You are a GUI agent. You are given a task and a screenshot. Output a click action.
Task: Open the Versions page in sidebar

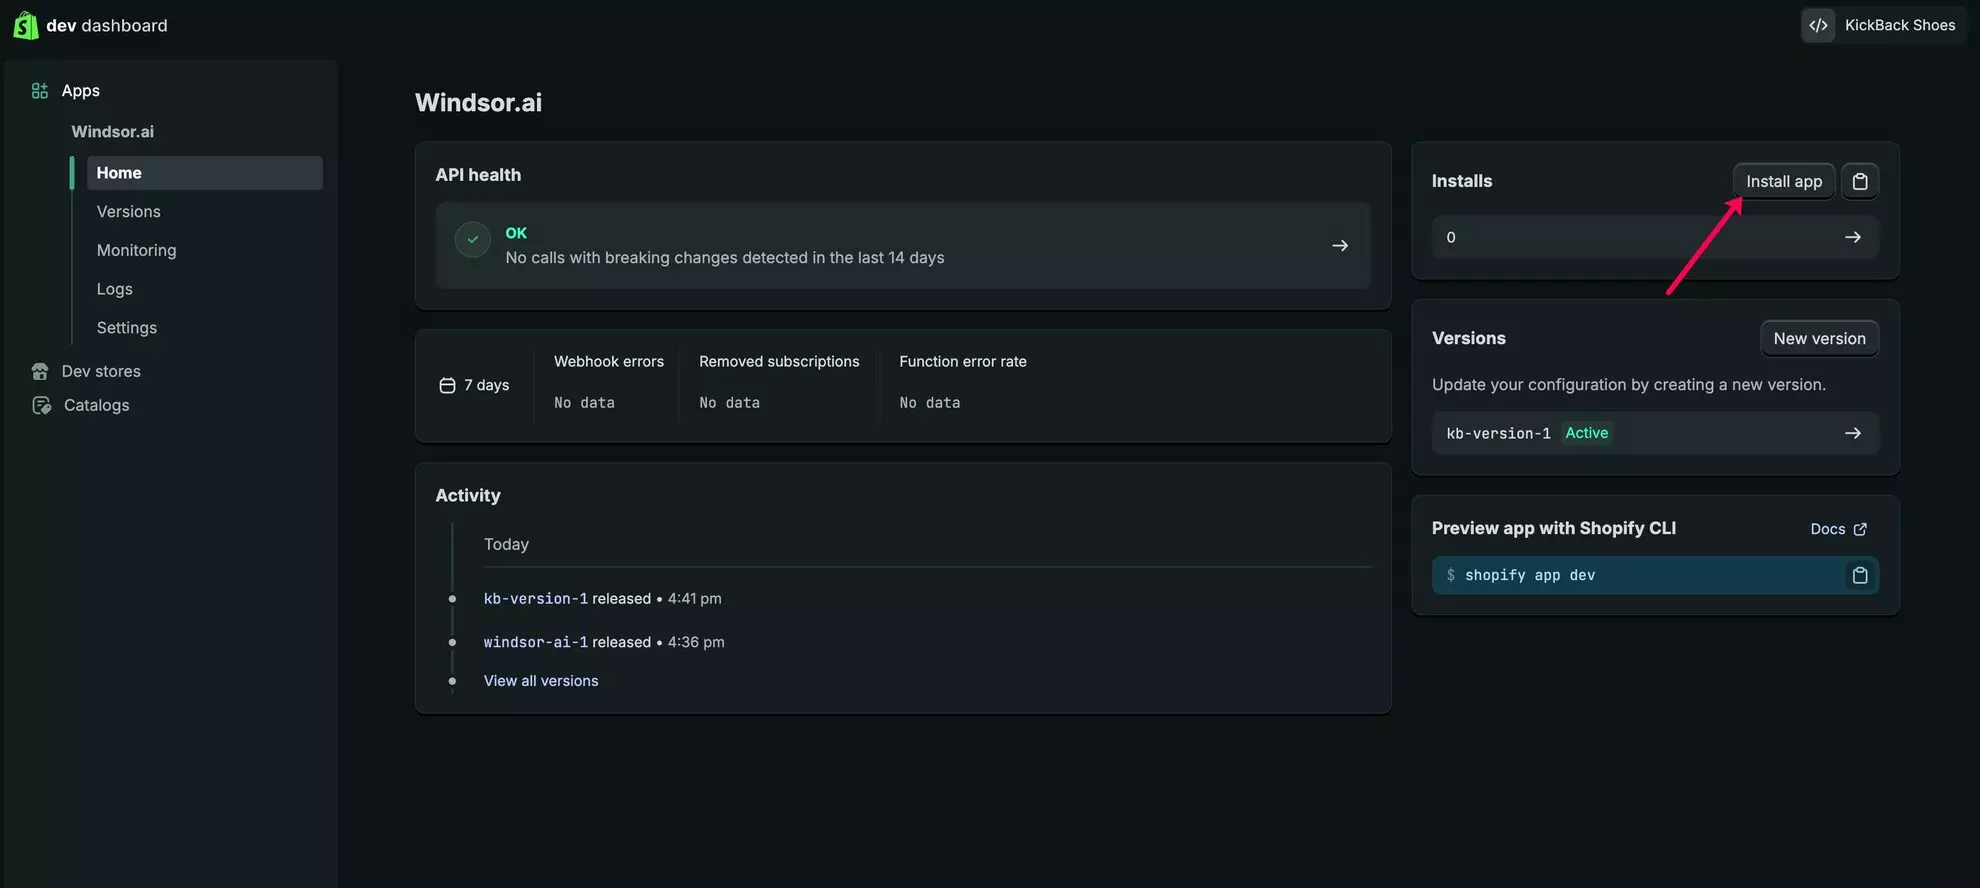(x=128, y=212)
